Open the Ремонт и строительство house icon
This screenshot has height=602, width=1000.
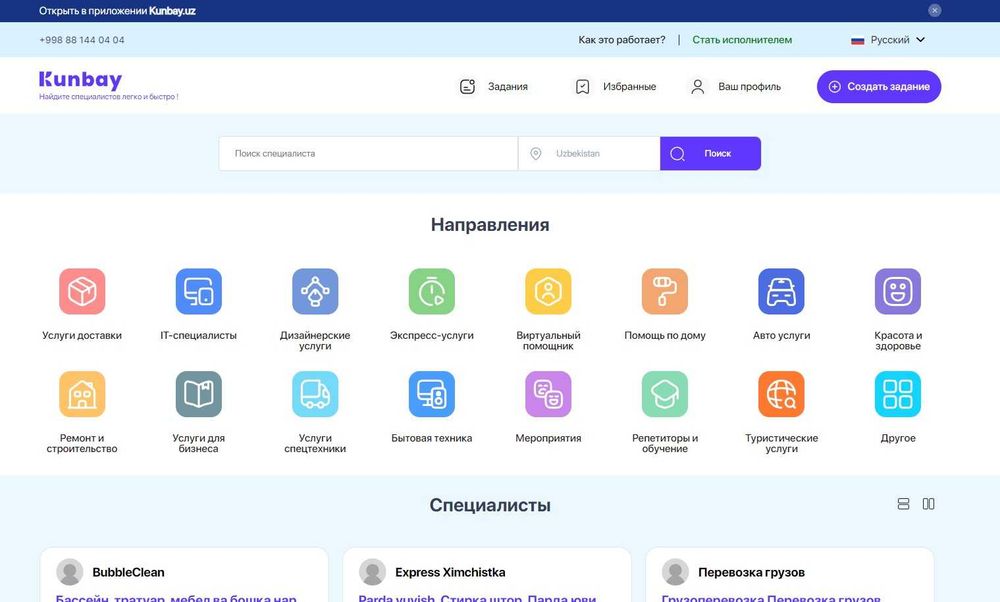[82, 394]
